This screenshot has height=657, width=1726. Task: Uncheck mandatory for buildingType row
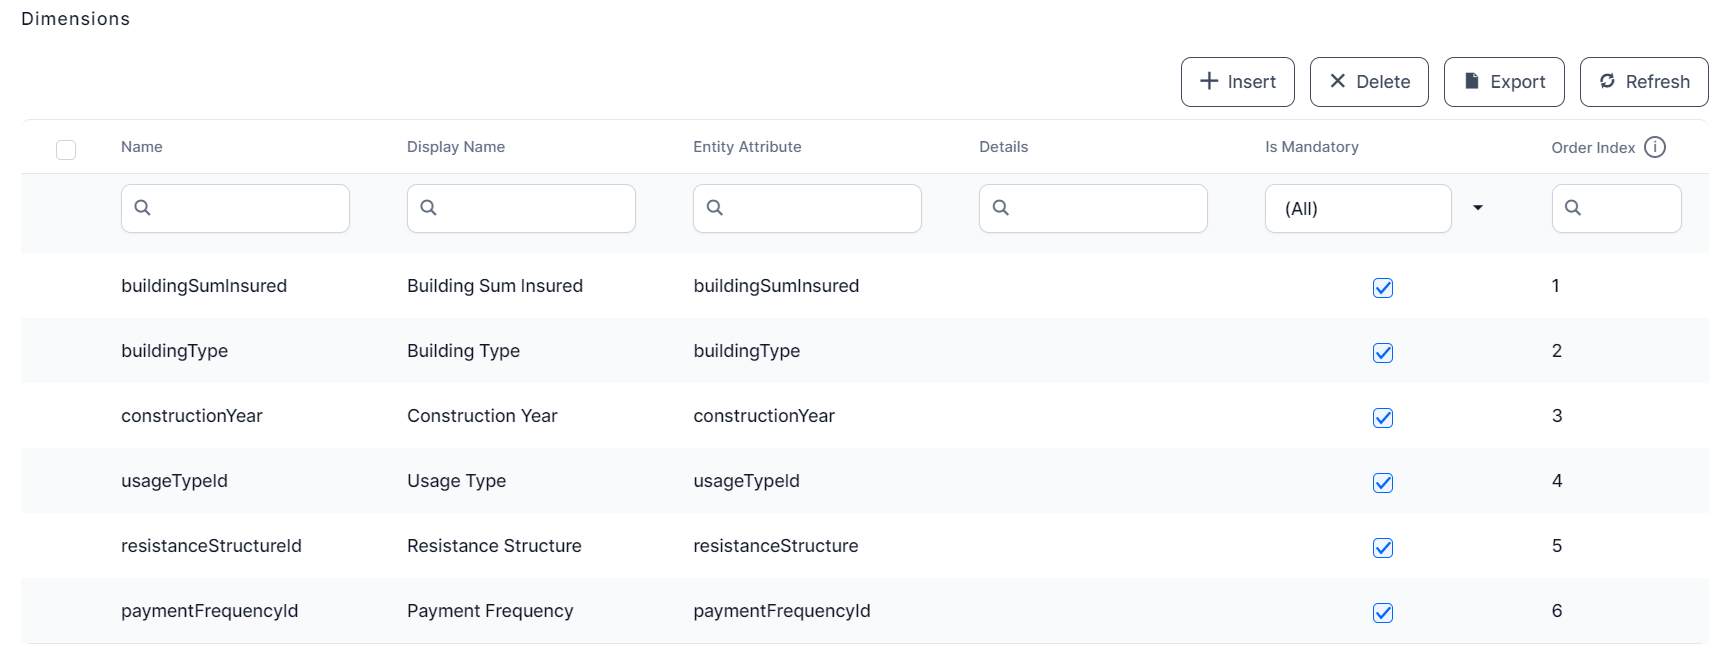coord(1383,353)
